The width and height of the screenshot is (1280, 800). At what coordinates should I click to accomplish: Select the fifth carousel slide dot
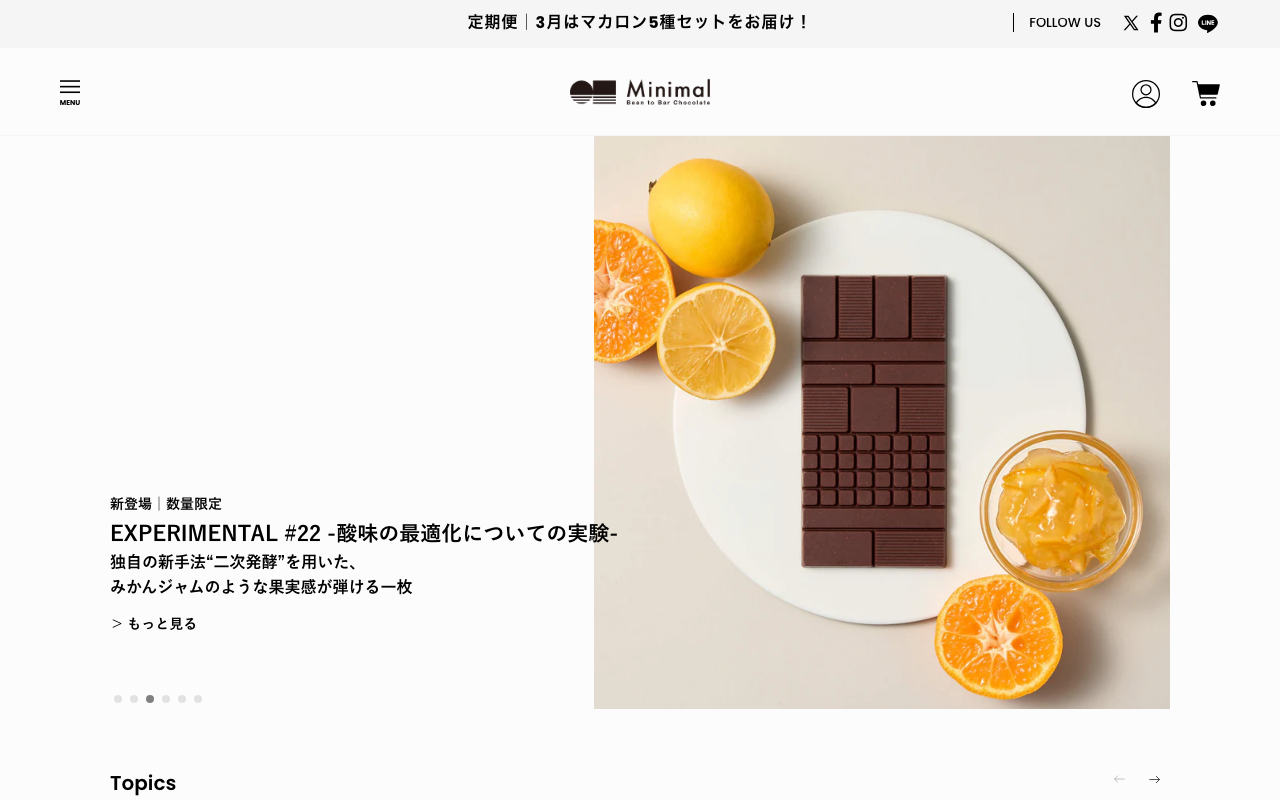182,699
